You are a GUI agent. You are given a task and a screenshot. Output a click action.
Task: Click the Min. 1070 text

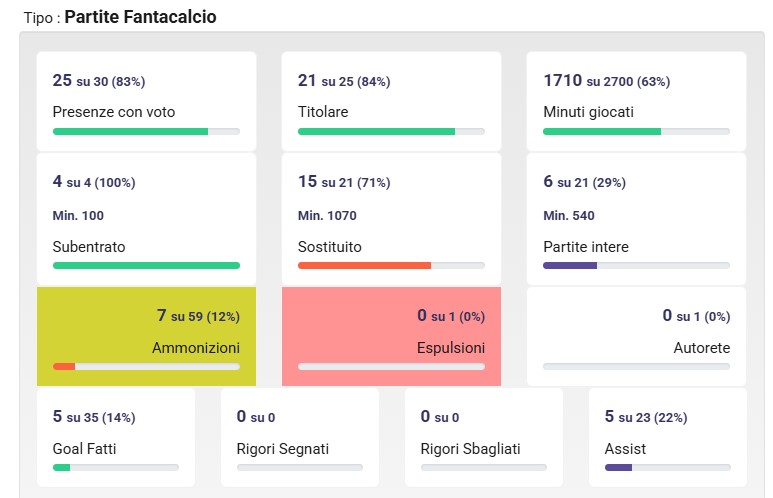click(x=327, y=215)
